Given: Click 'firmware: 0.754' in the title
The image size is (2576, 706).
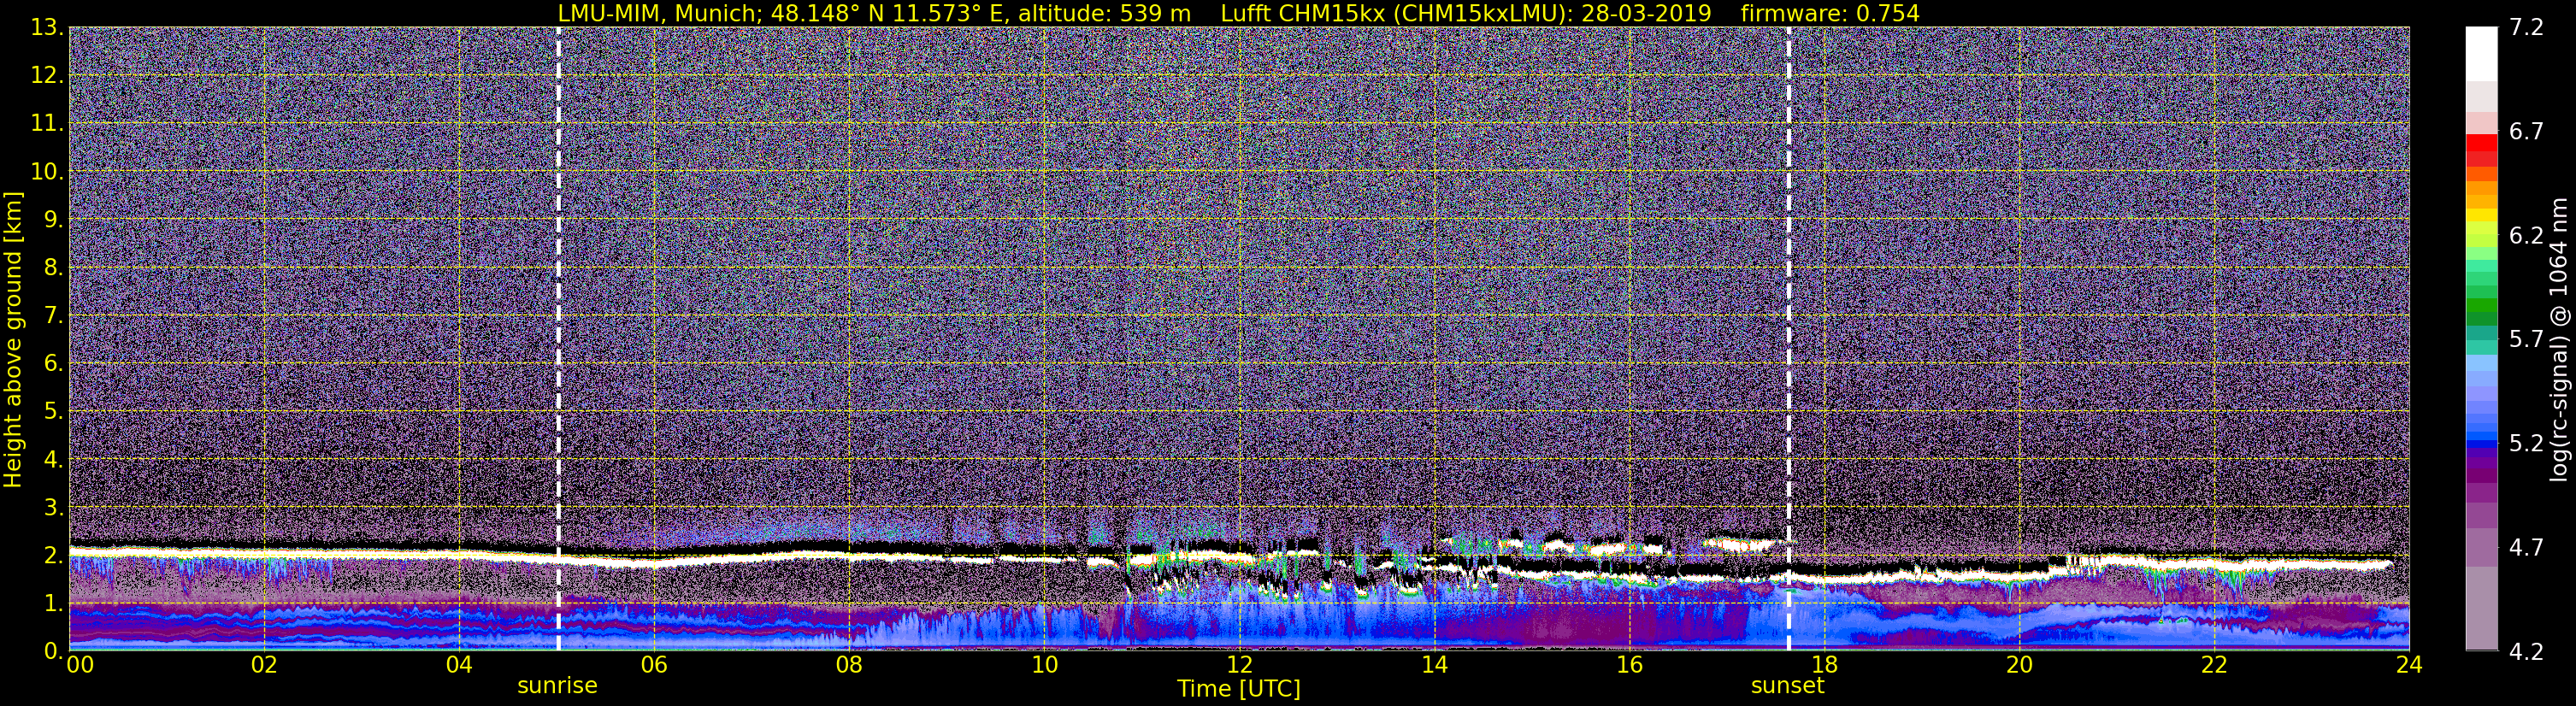Looking at the screenshot, I should 1830,14.
